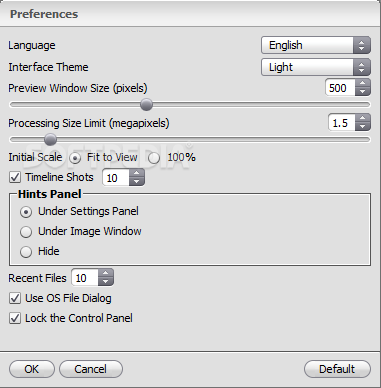
Task: Toggle Lock the Control Panel checkbox
Action: [x=15, y=318]
